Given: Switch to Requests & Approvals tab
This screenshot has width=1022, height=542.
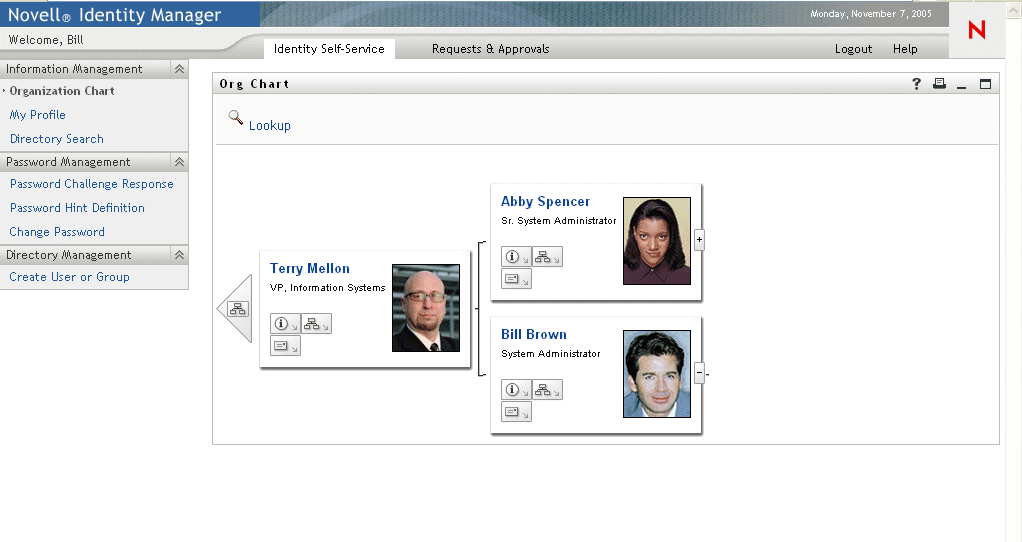Looking at the screenshot, I should (x=491, y=49).
